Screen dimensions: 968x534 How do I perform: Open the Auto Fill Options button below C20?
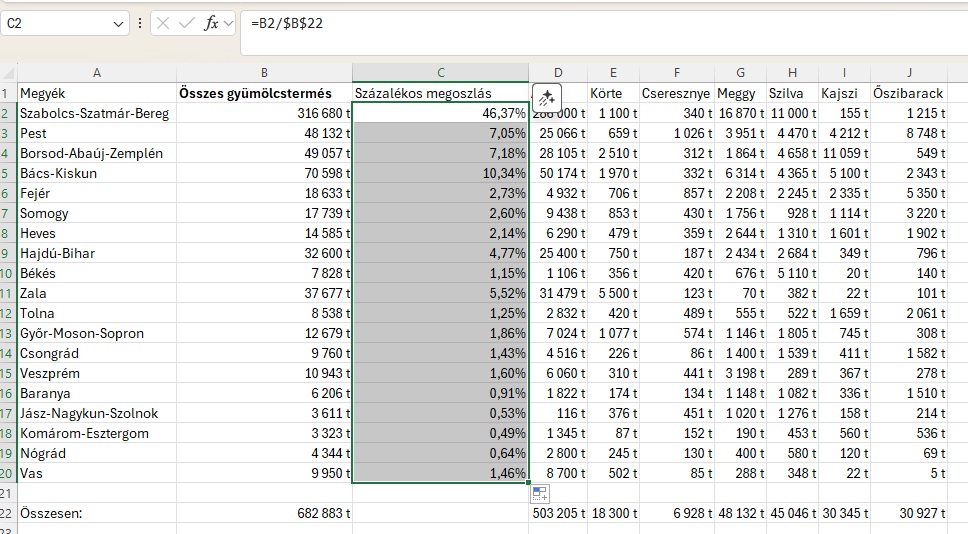point(540,492)
